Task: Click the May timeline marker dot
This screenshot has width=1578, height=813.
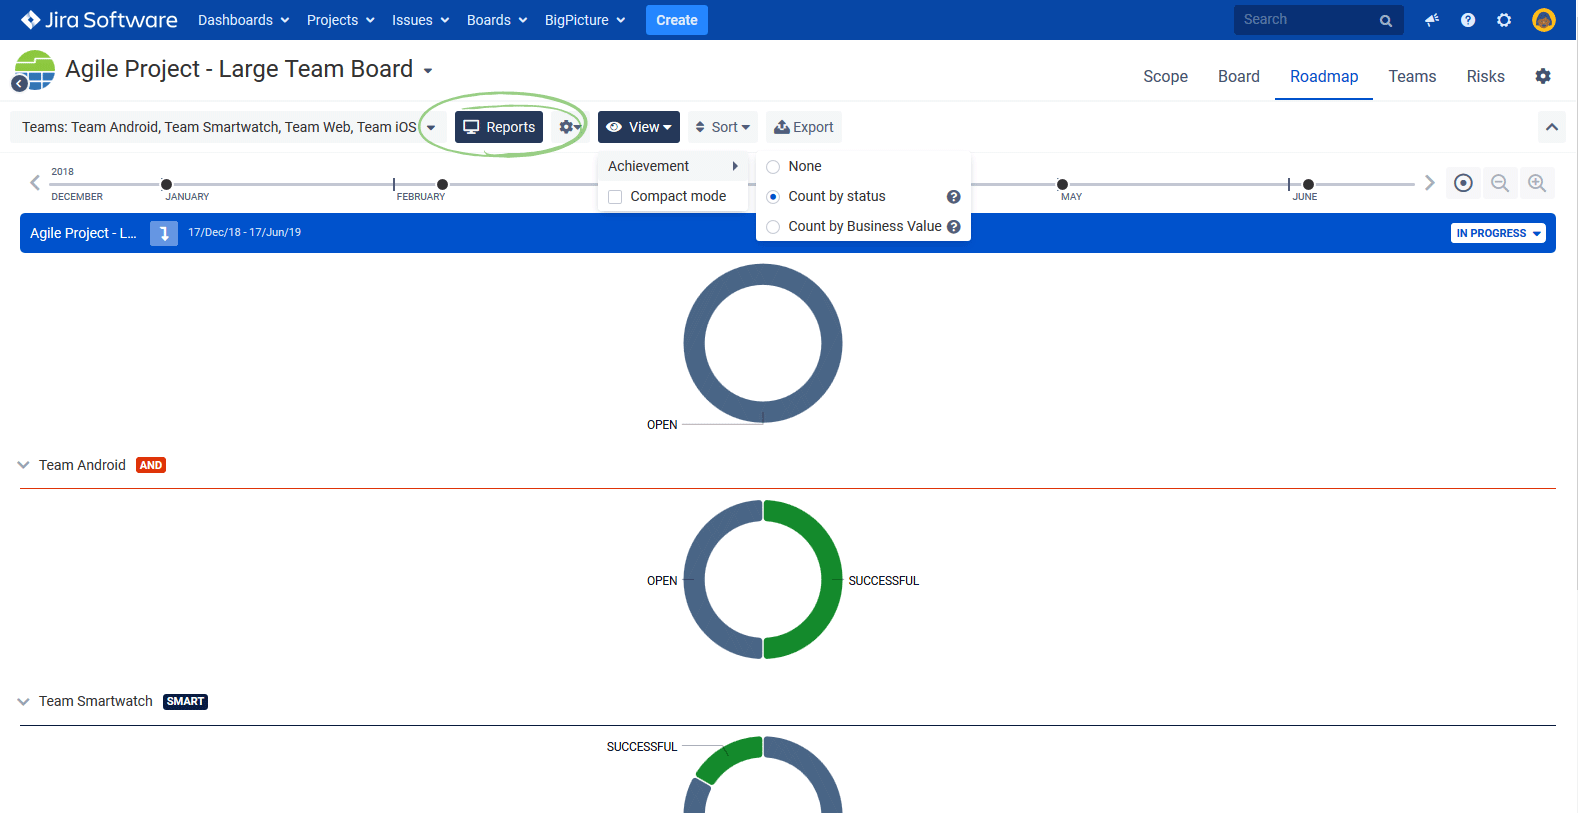Action: 1062,184
